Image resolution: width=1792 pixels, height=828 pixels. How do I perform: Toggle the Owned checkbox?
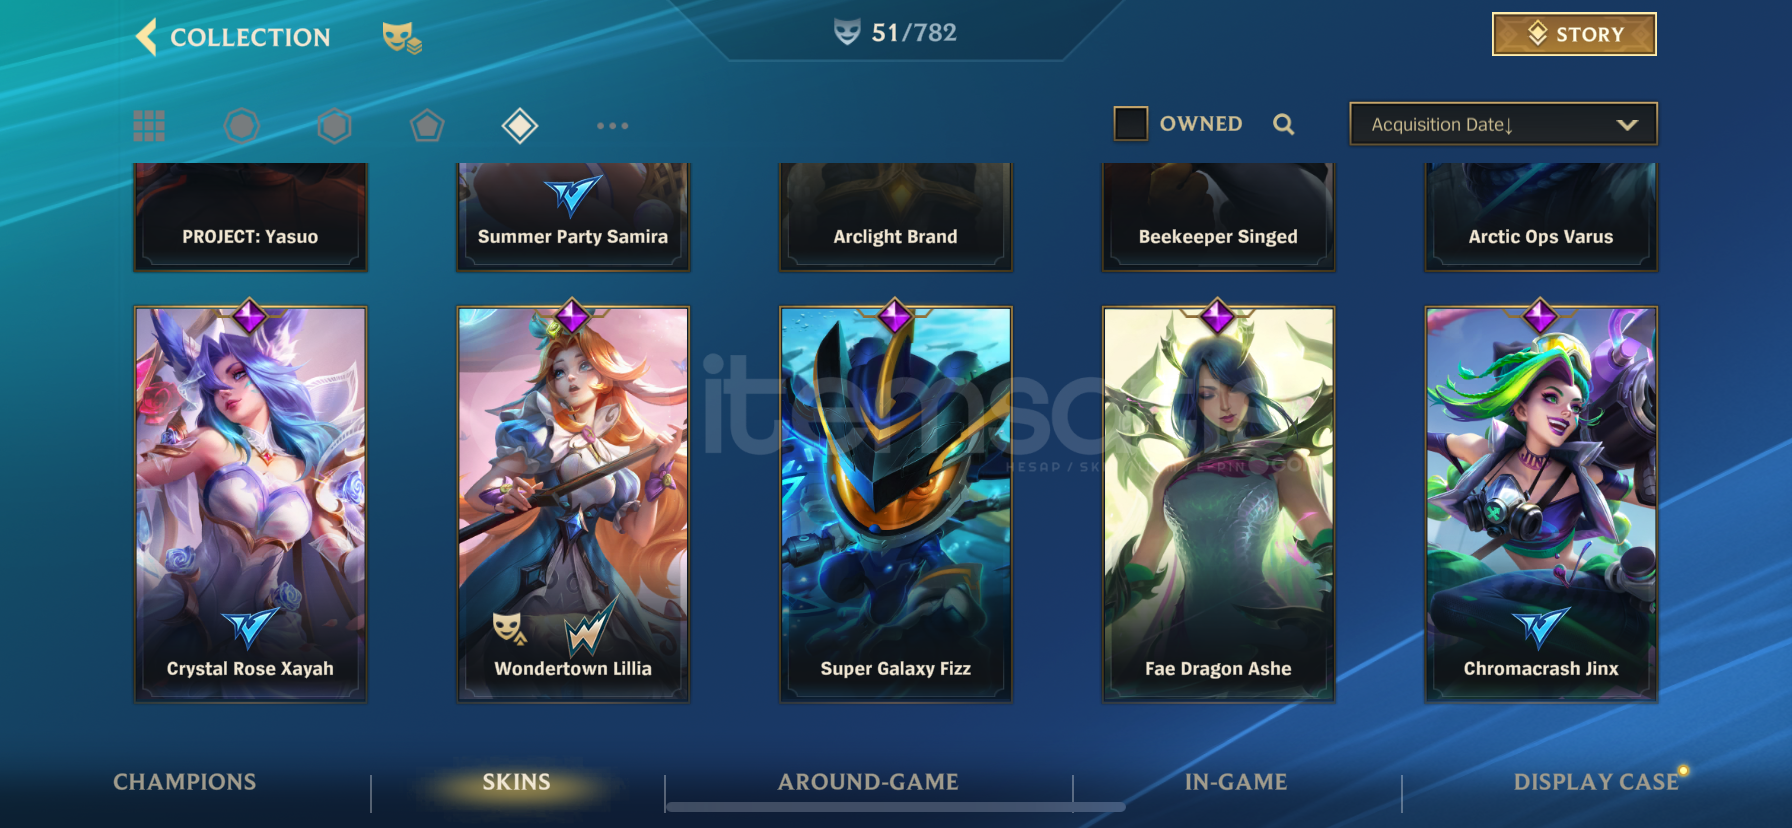(x=1131, y=124)
